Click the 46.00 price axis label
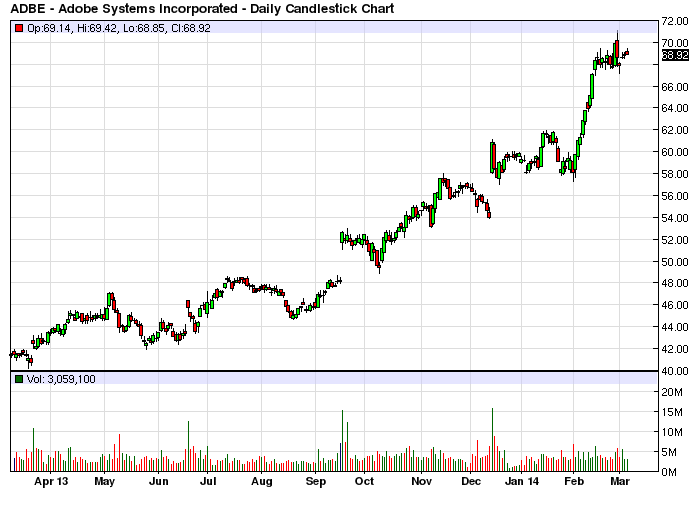The width and height of the screenshot is (700, 512). [675, 305]
